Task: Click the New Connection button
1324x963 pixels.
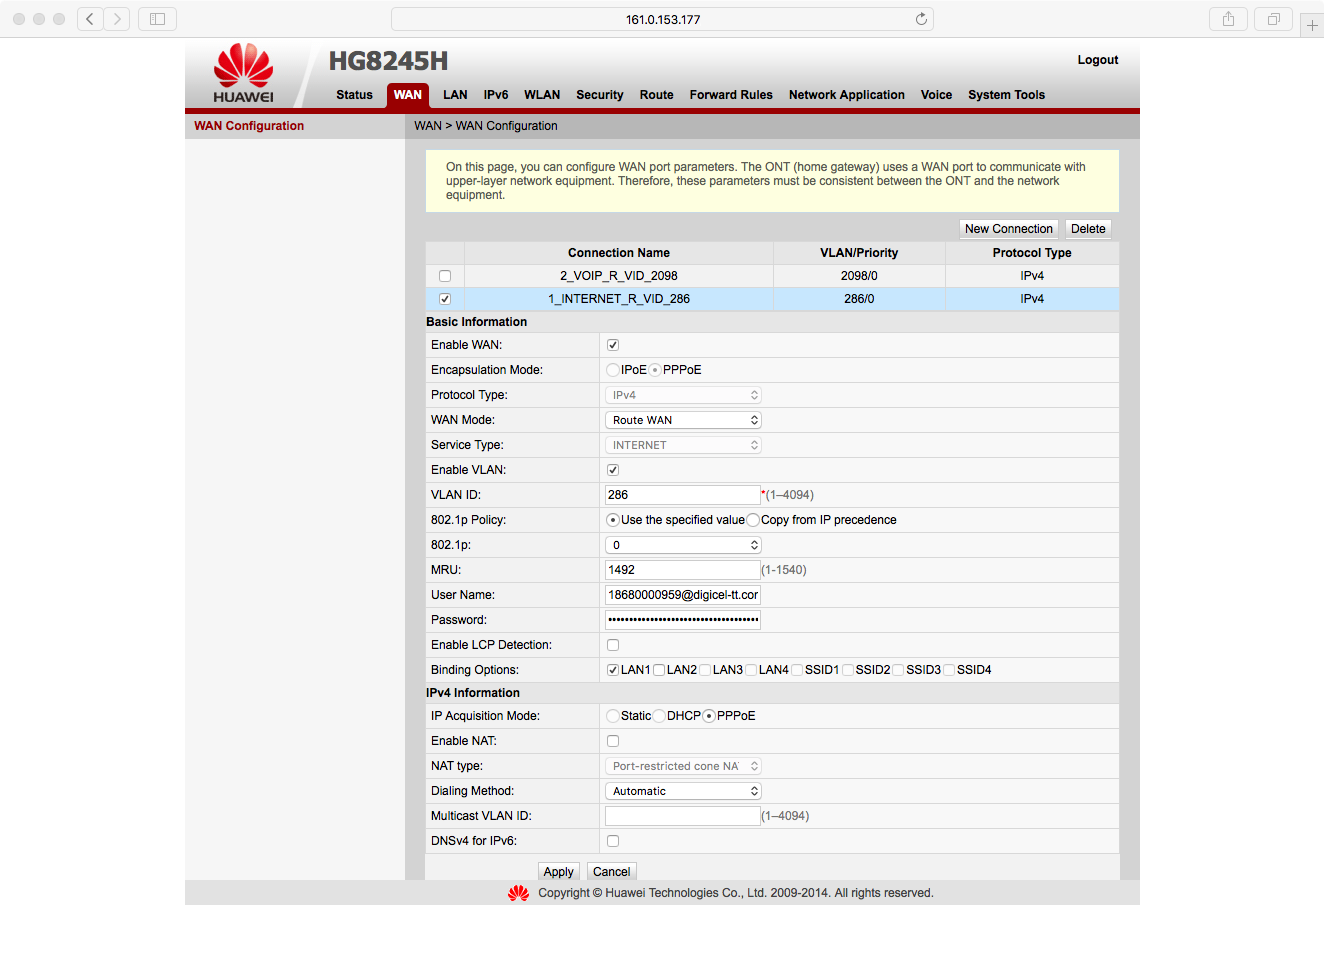Action: click(1008, 229)
